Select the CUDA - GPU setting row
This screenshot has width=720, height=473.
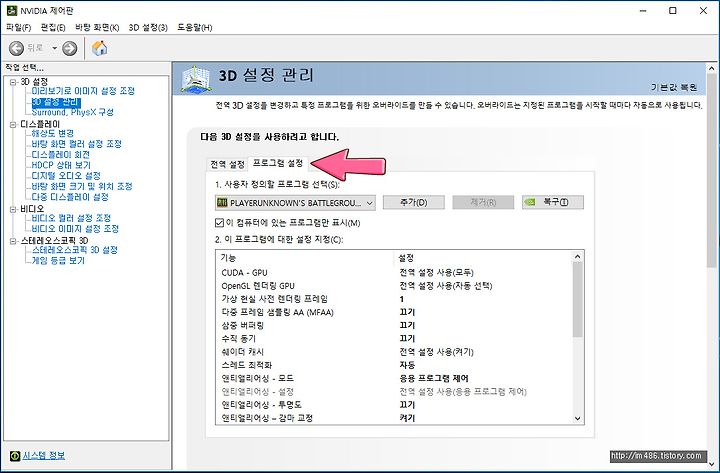394,272
